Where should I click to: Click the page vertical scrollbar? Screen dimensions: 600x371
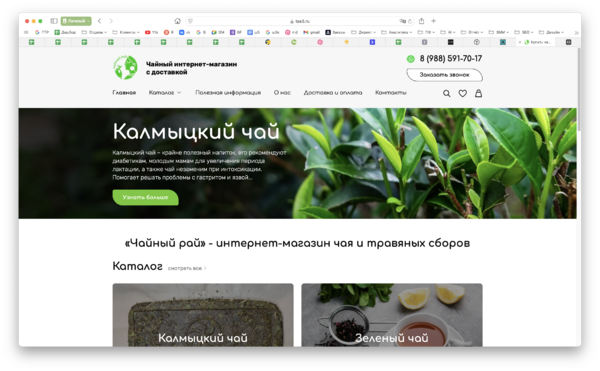point(579,89)
